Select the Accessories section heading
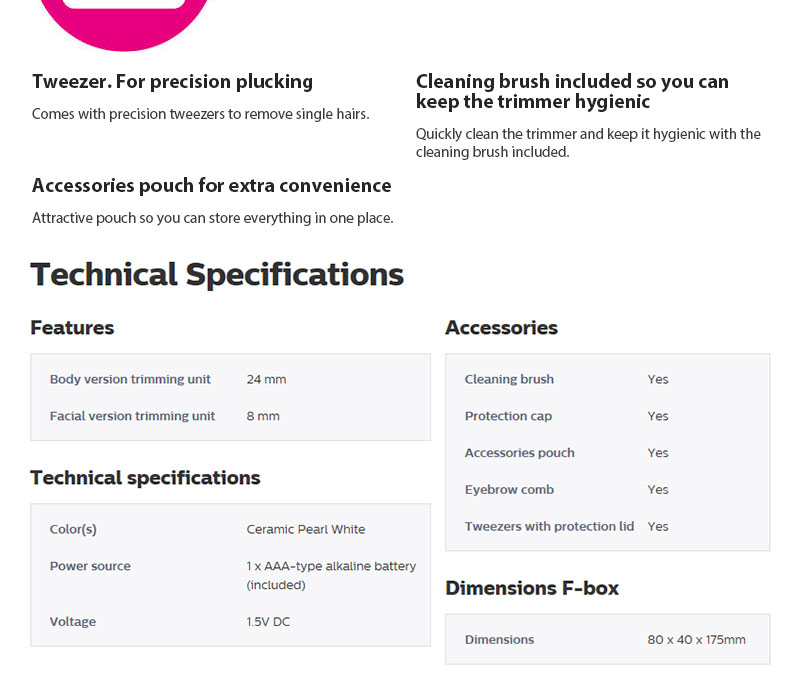This screenshot has width=800, height=684. tap(501, 328)
